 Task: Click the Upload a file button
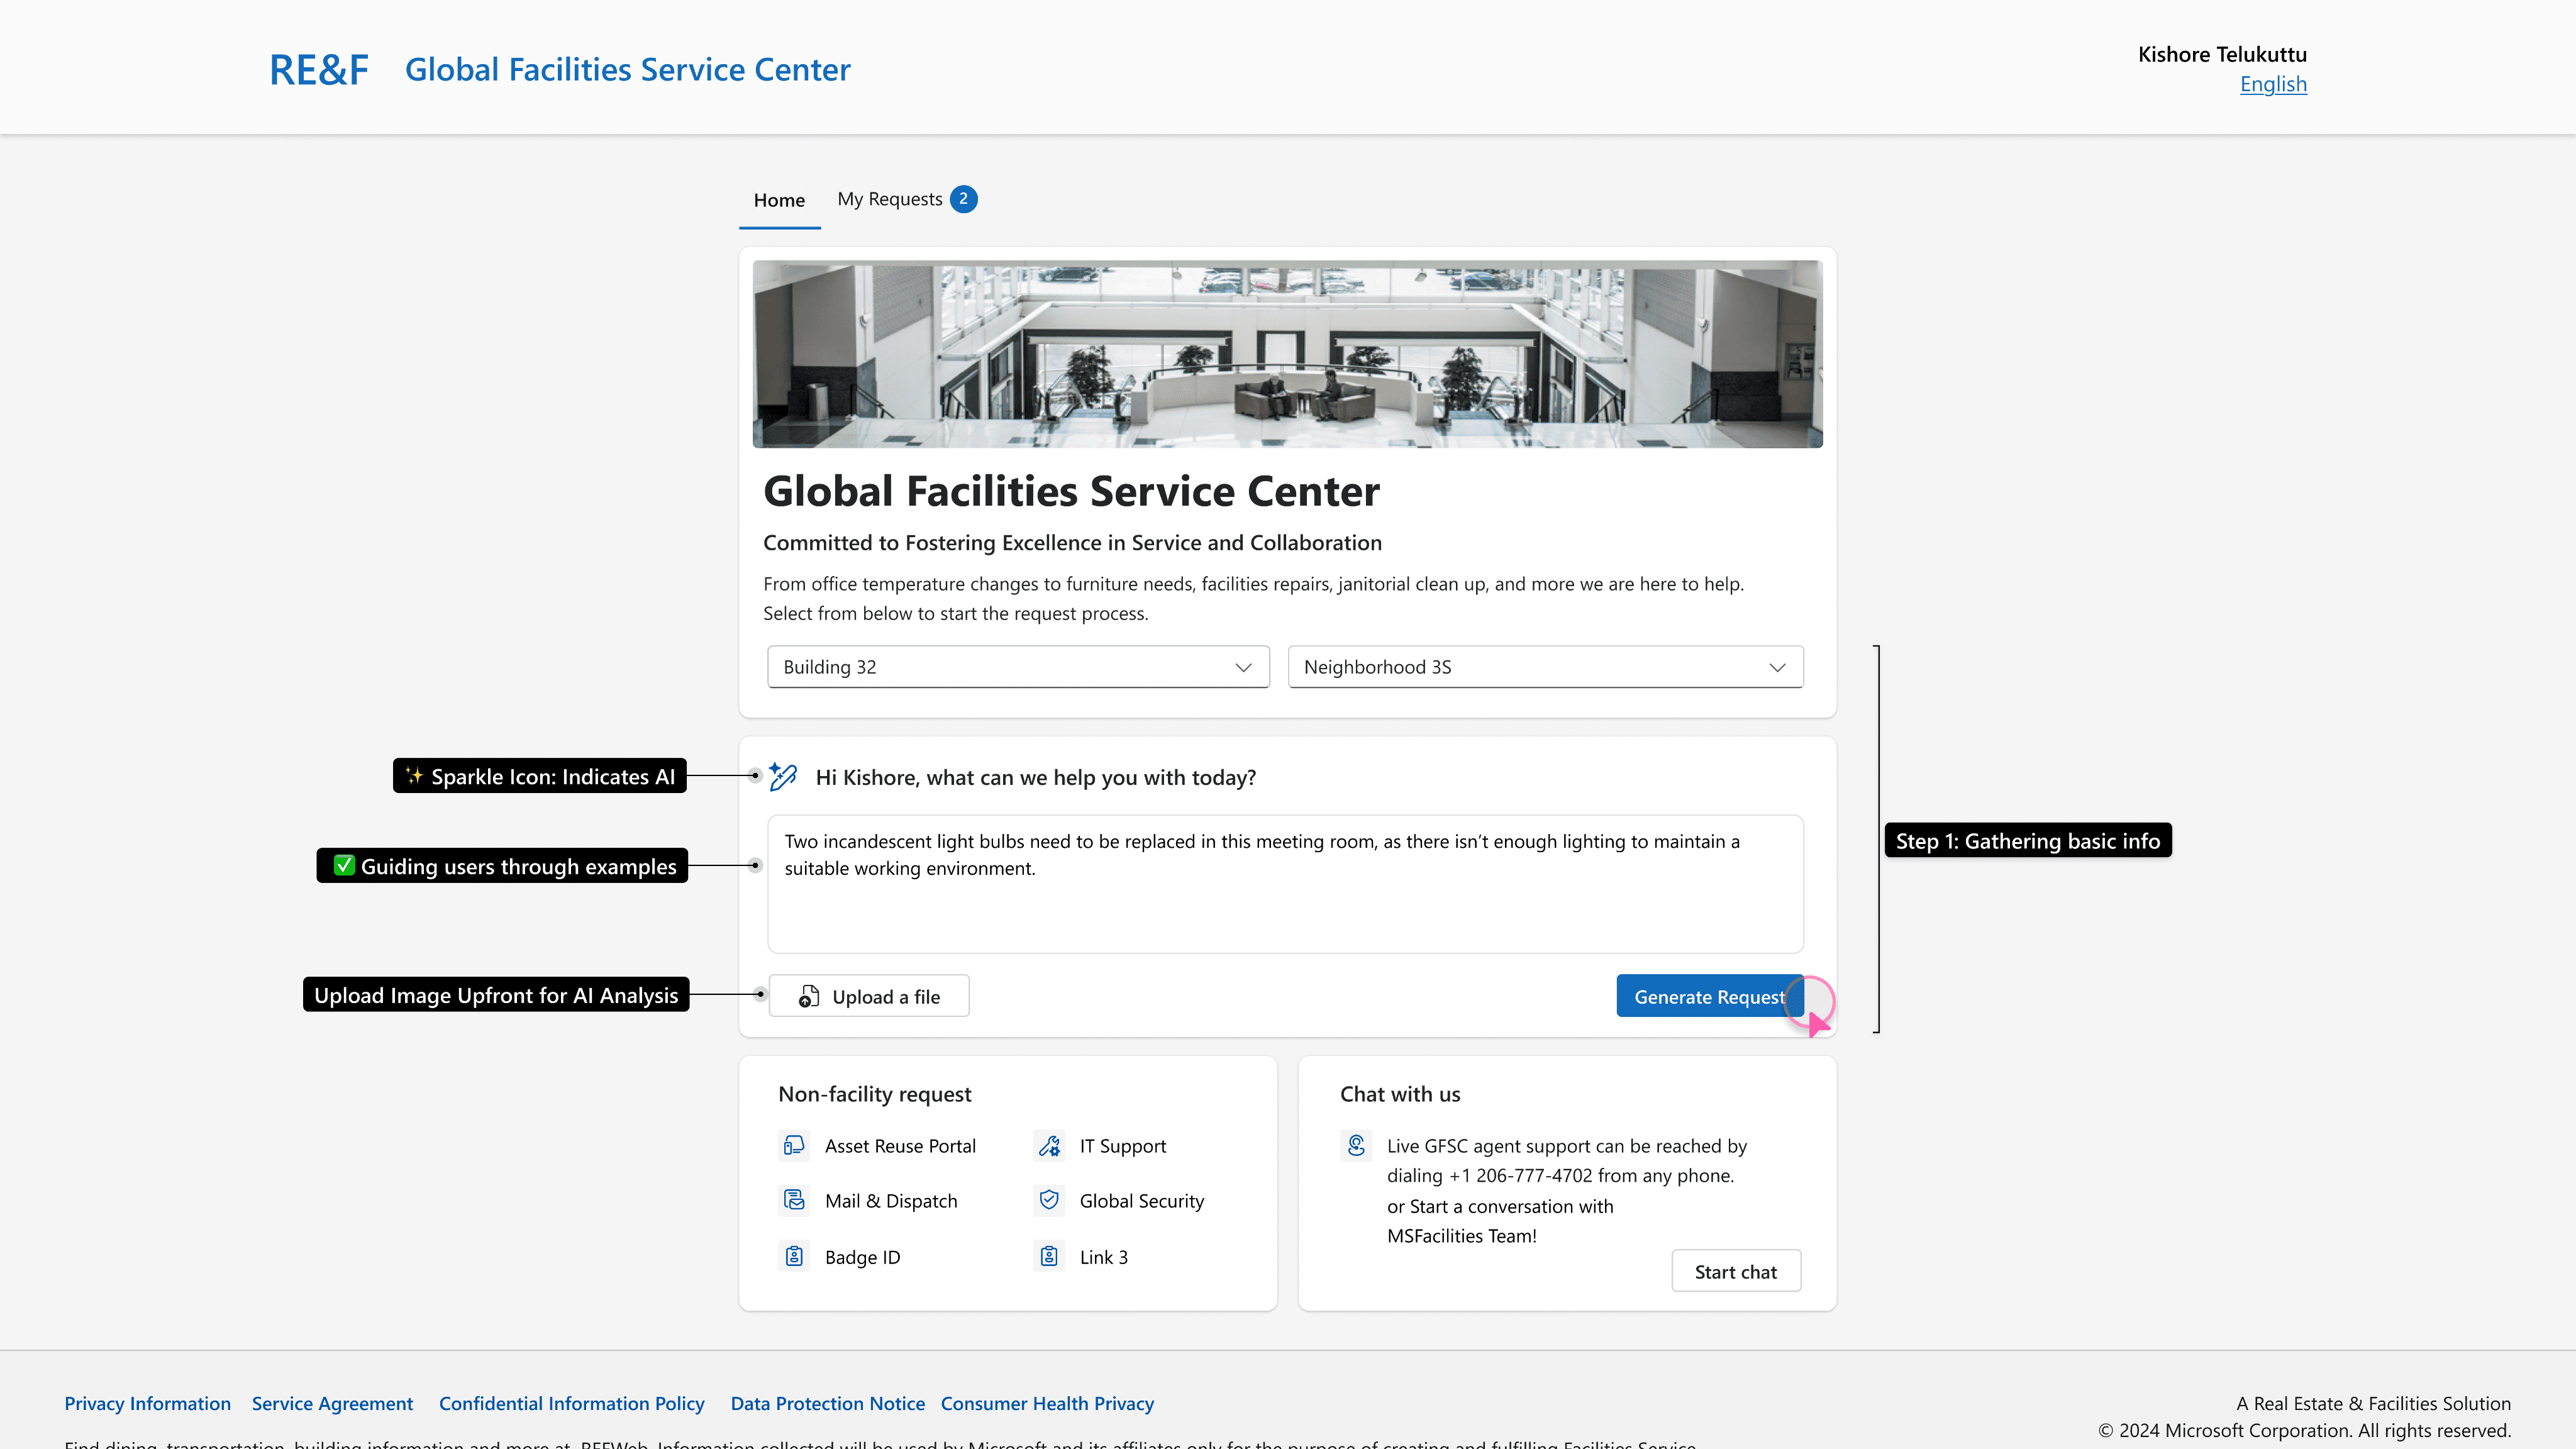[869, 996]
